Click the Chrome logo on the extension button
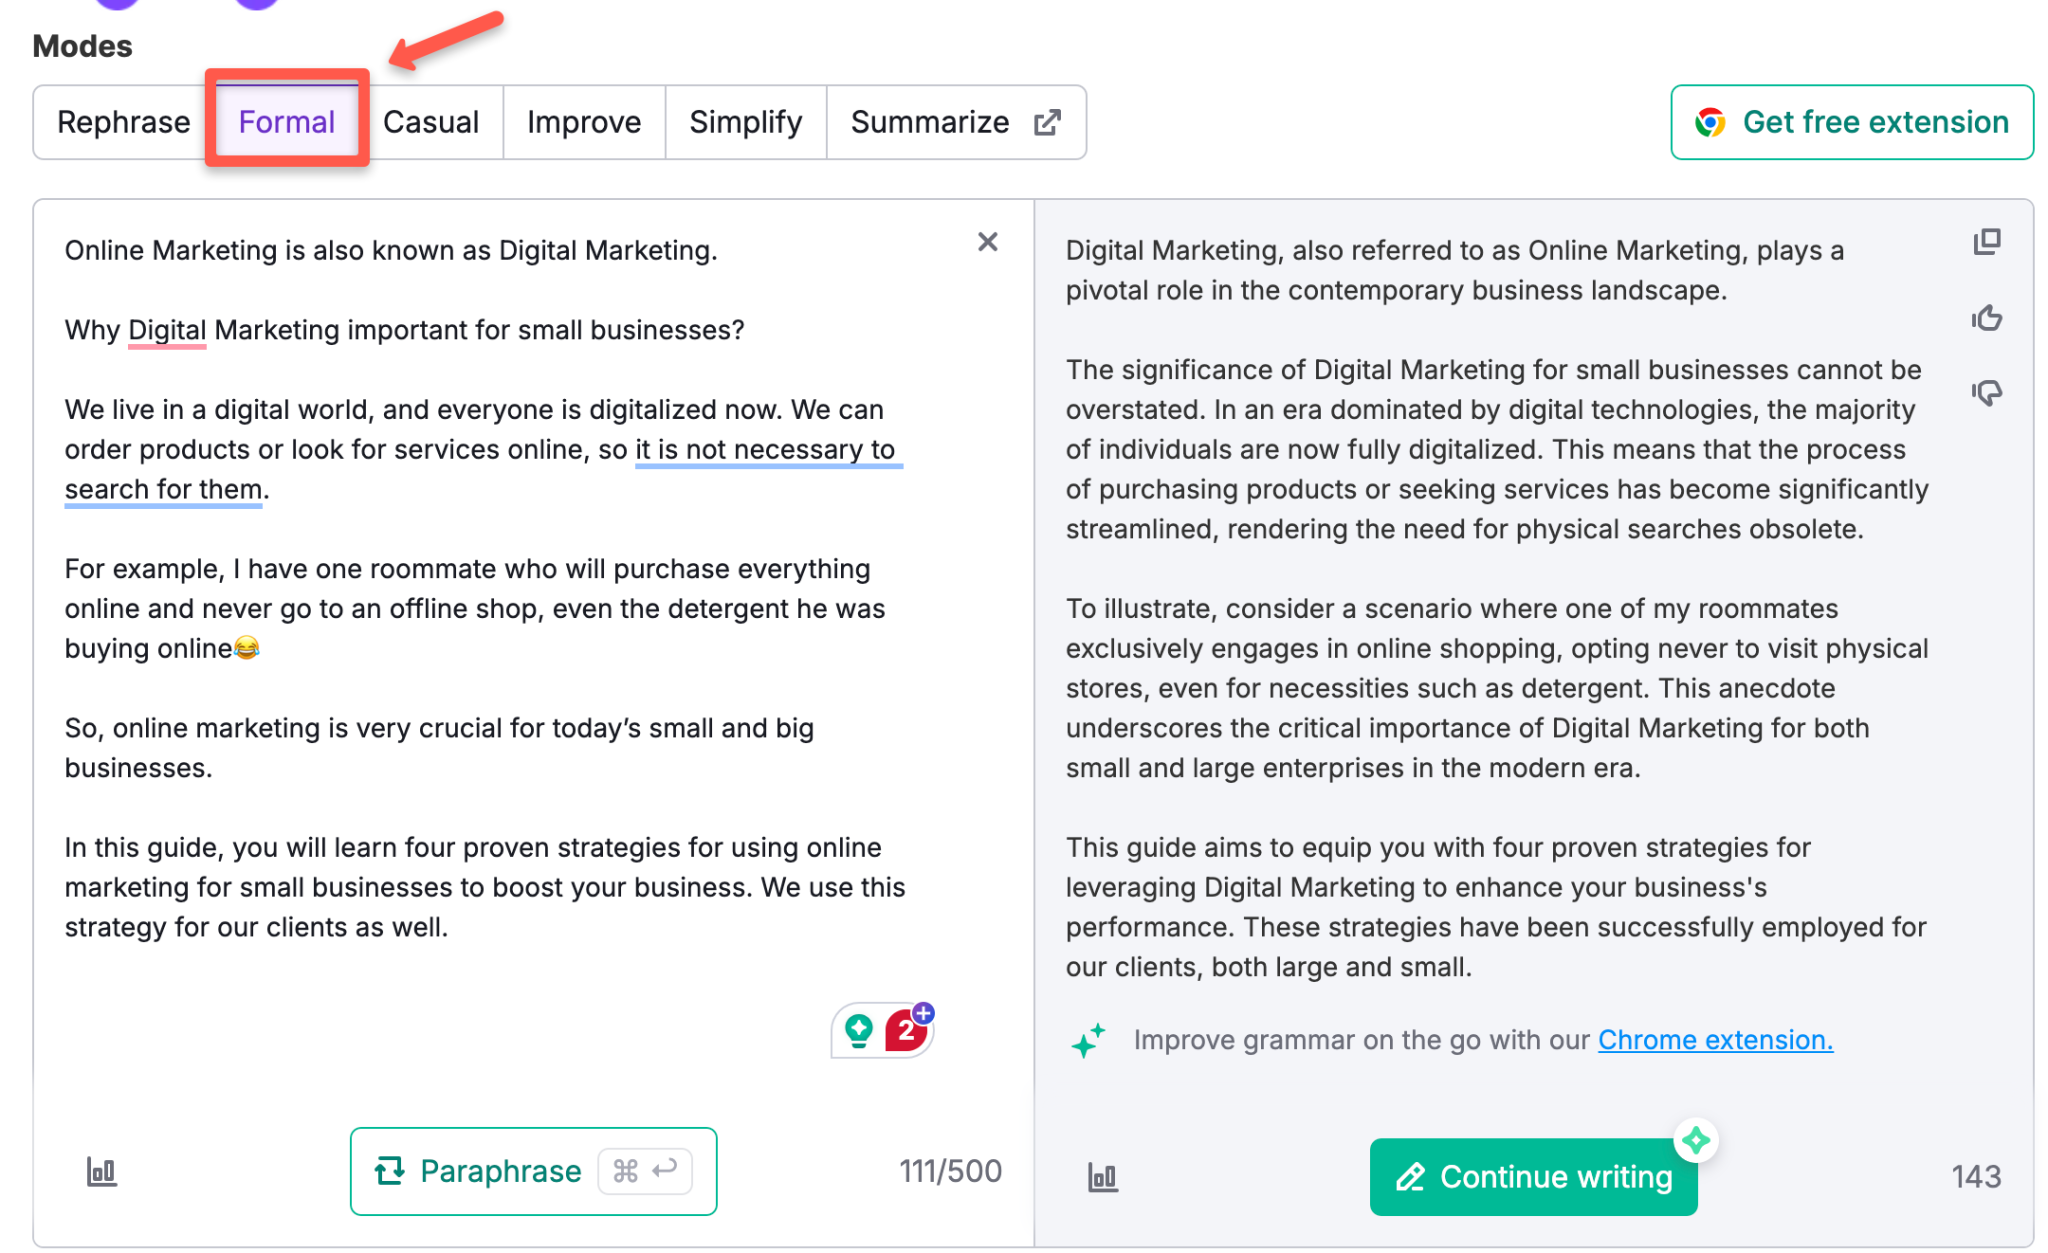 pos(1712,121)
